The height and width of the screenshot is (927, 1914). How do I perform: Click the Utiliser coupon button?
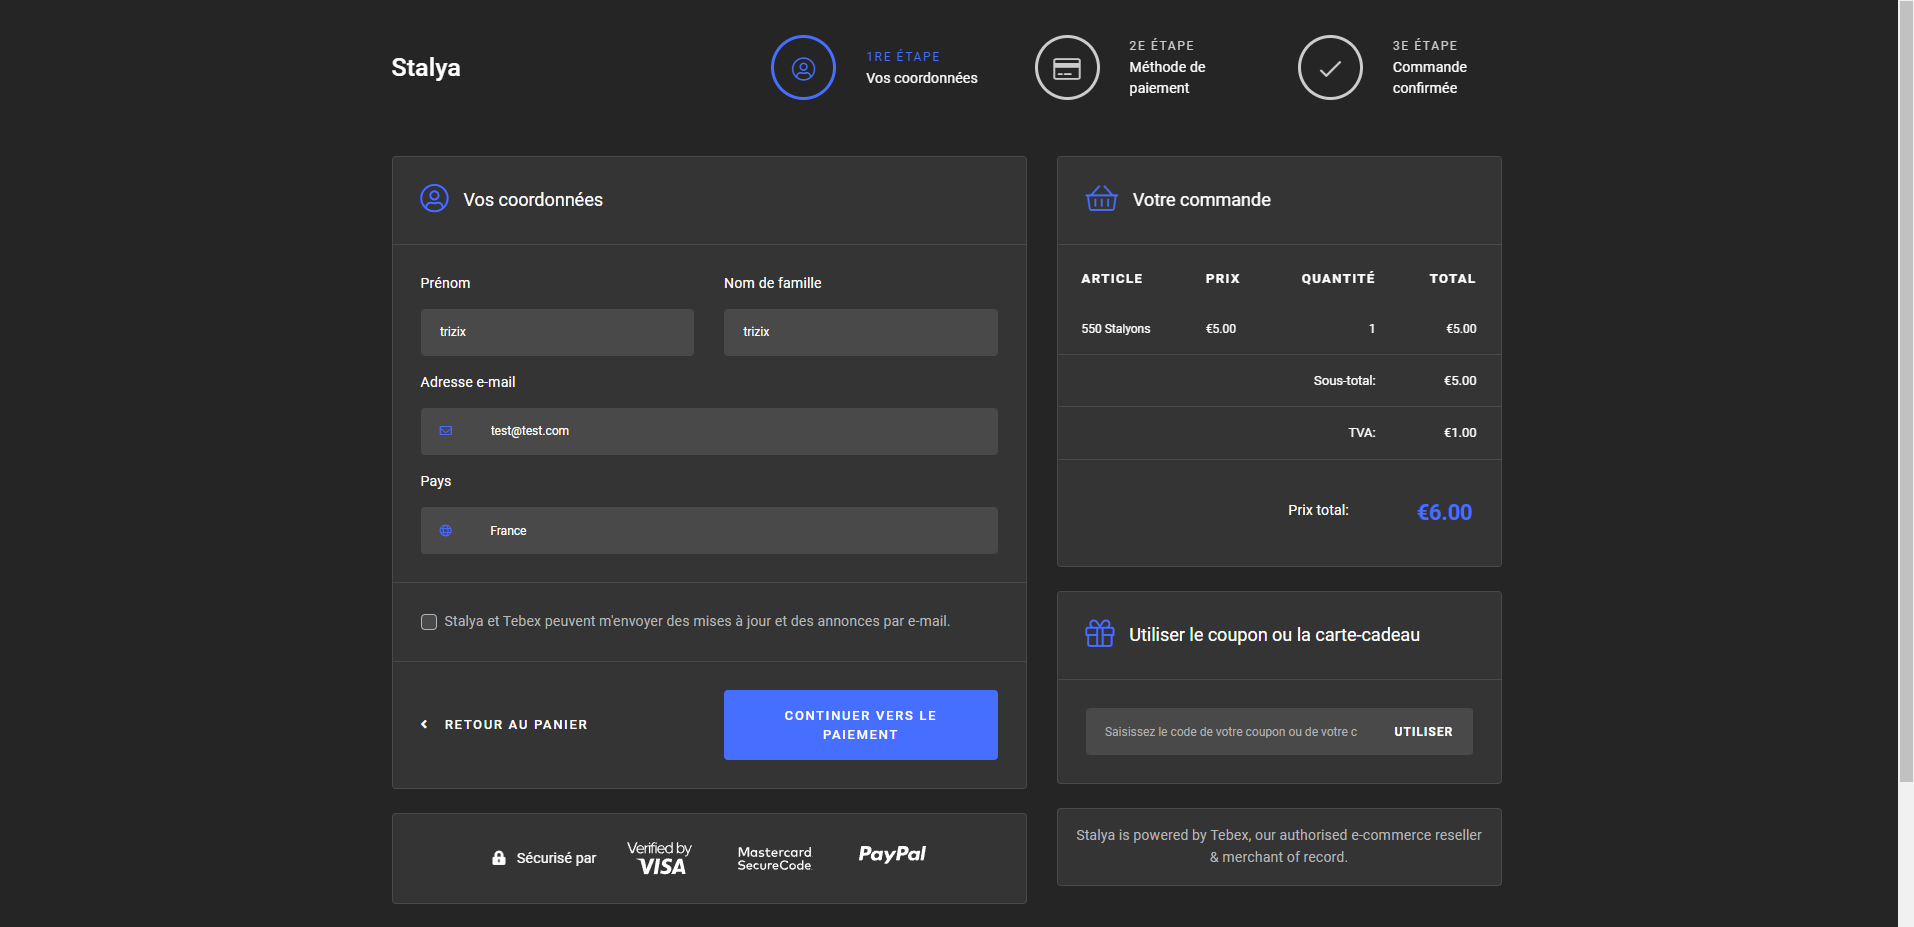point(1423,732)
